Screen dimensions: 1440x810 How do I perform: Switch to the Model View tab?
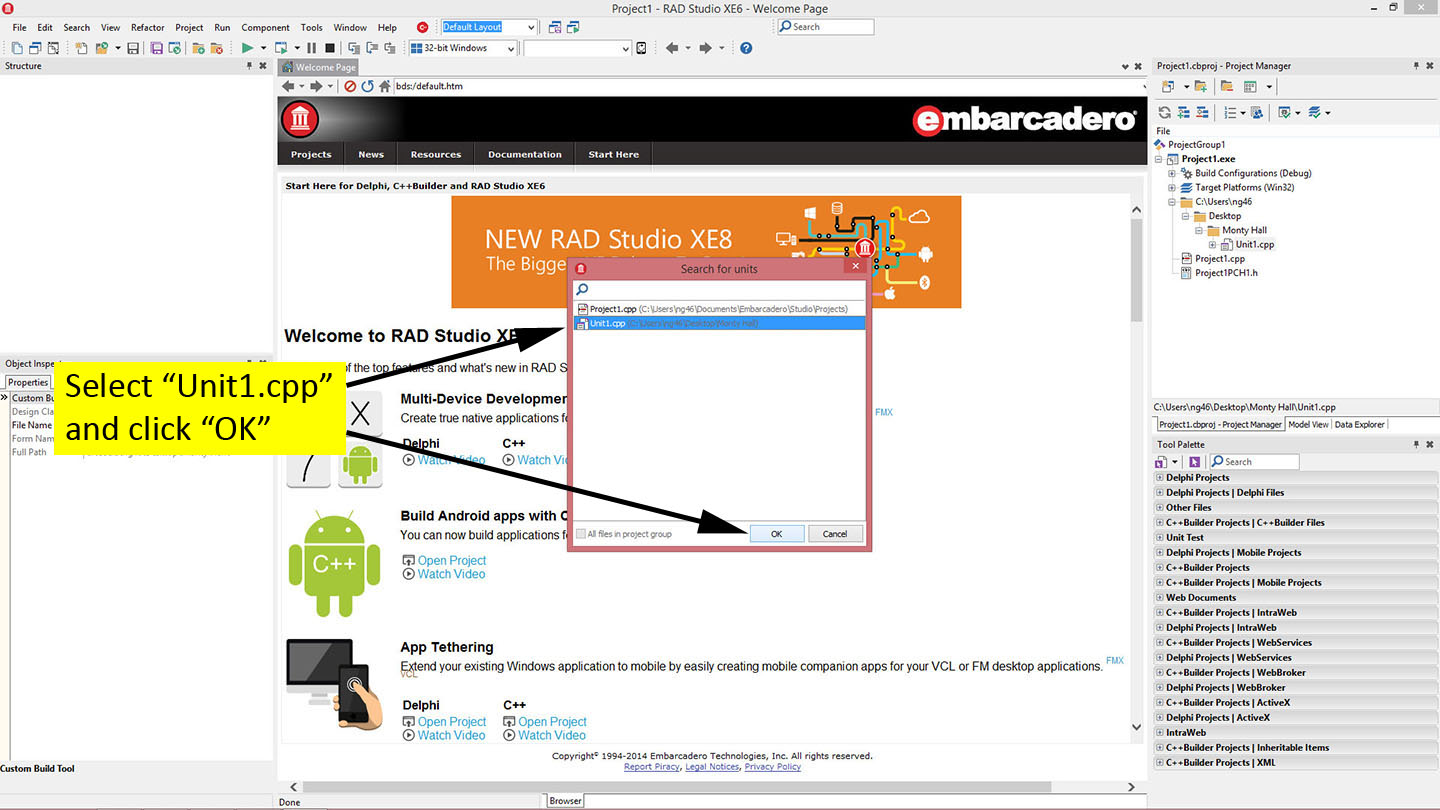pos(1308,424)
